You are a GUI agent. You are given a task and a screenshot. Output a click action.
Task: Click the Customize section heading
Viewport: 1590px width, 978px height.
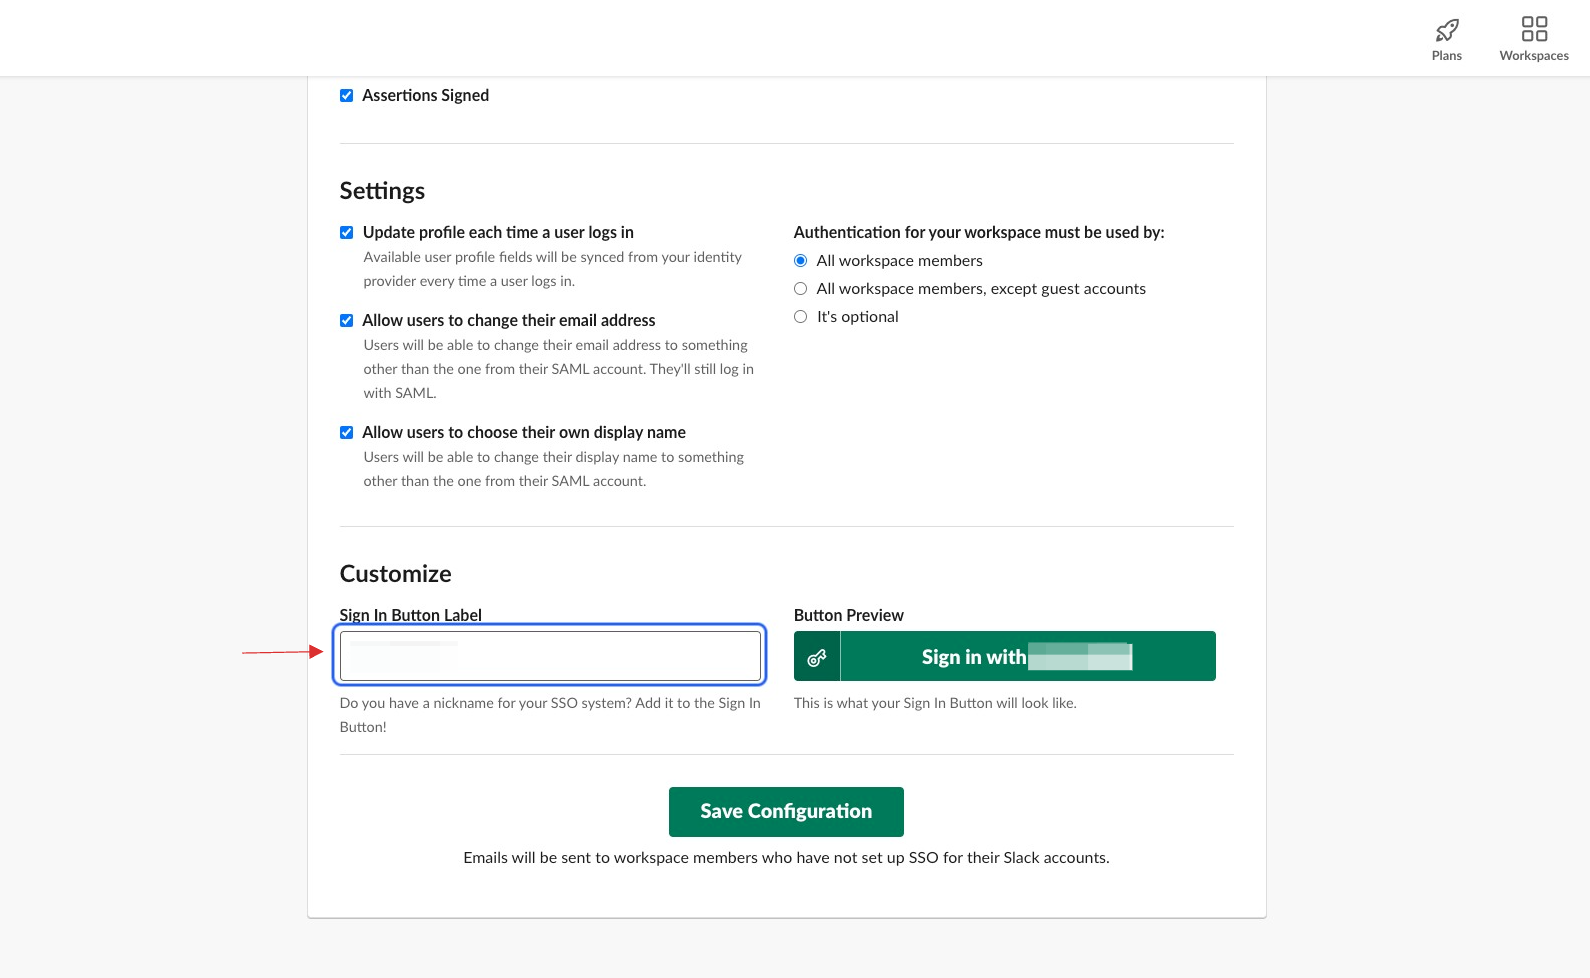click(x=395, y=574)
